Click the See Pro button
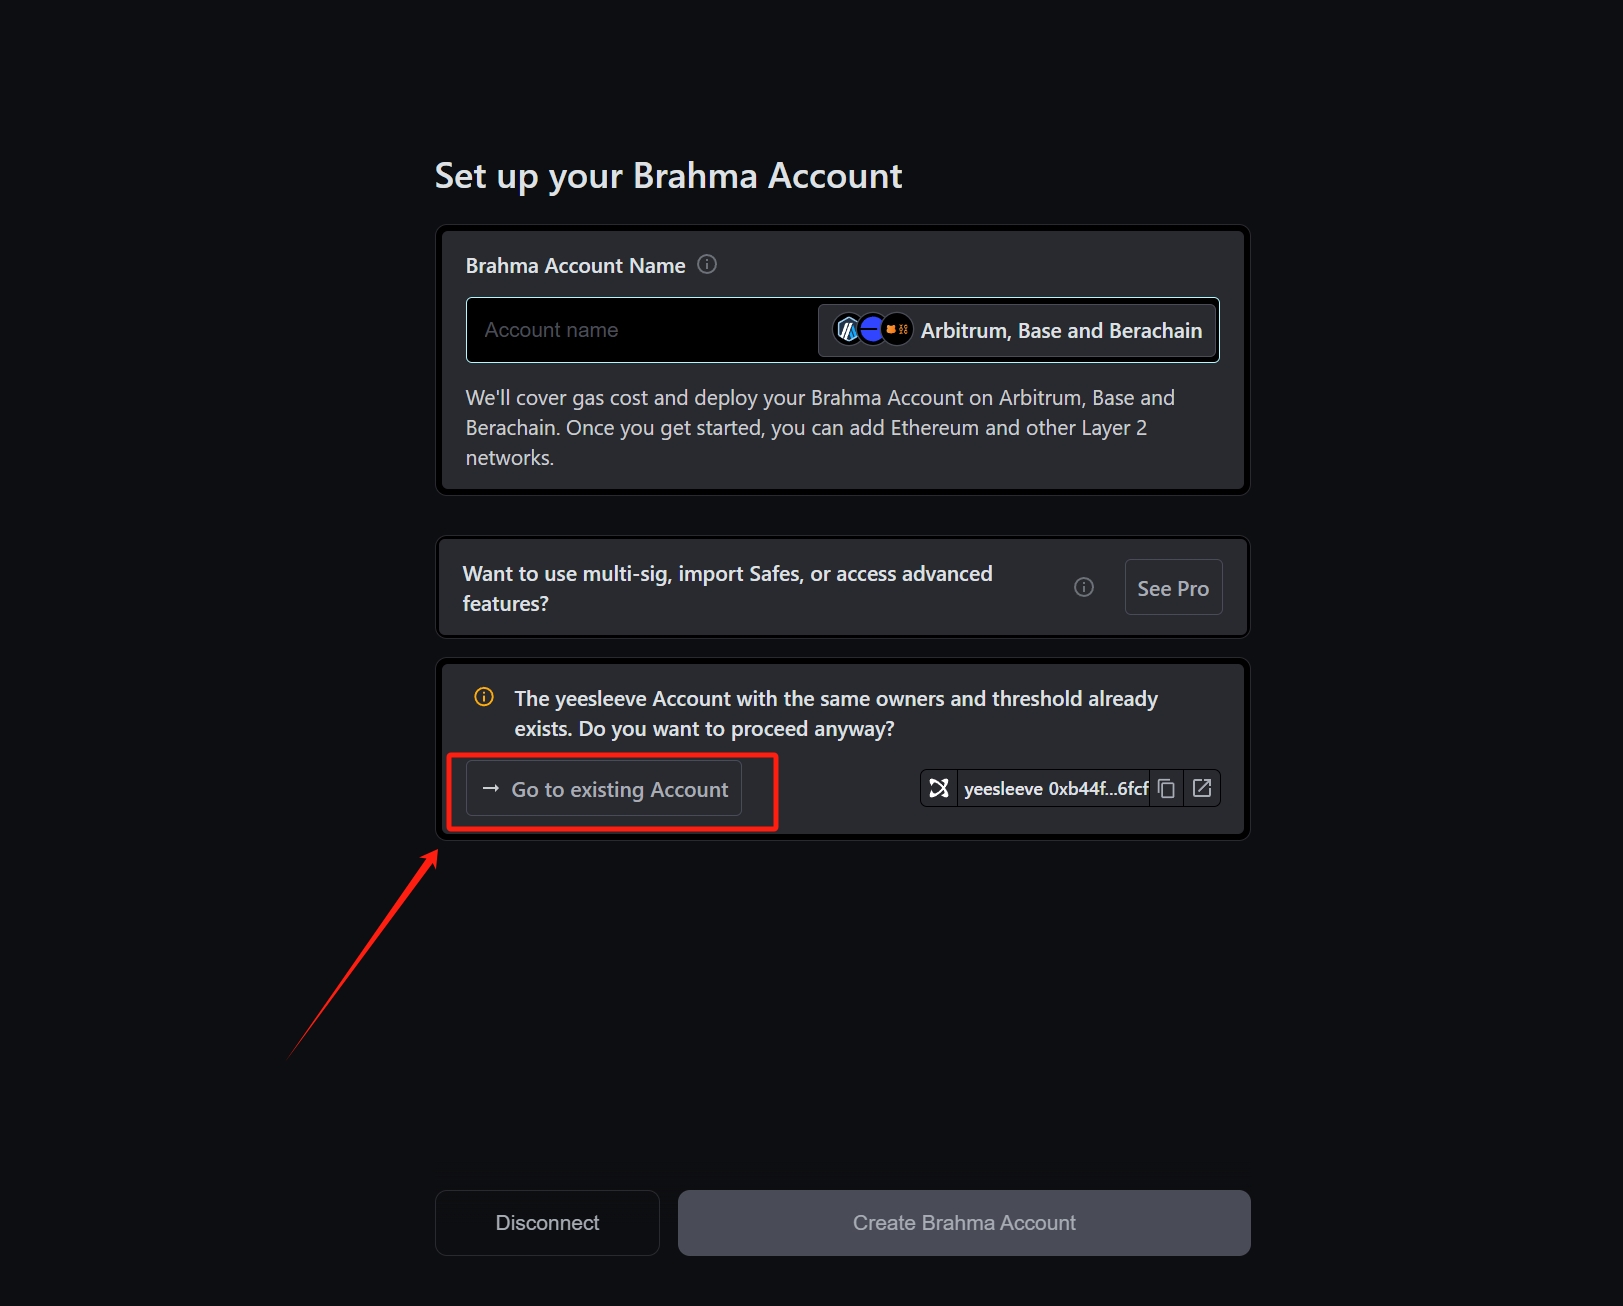 pos(1173,587)
